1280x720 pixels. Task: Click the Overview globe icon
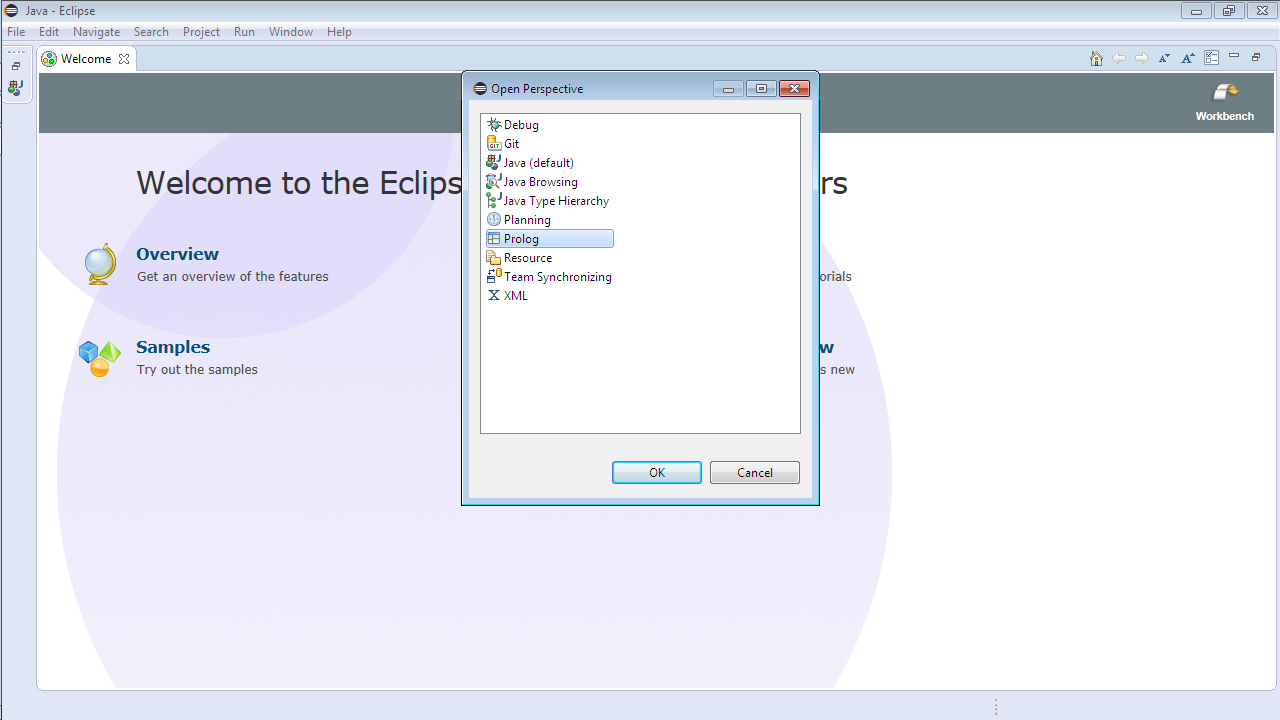[100, 264]
